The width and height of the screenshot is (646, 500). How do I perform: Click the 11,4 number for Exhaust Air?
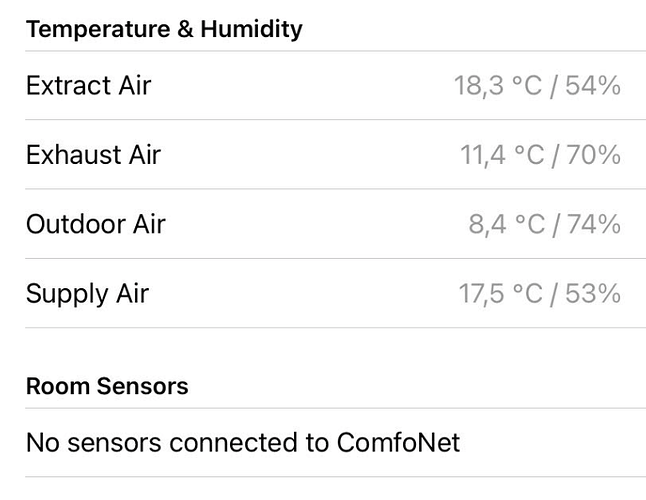(481, 155)
